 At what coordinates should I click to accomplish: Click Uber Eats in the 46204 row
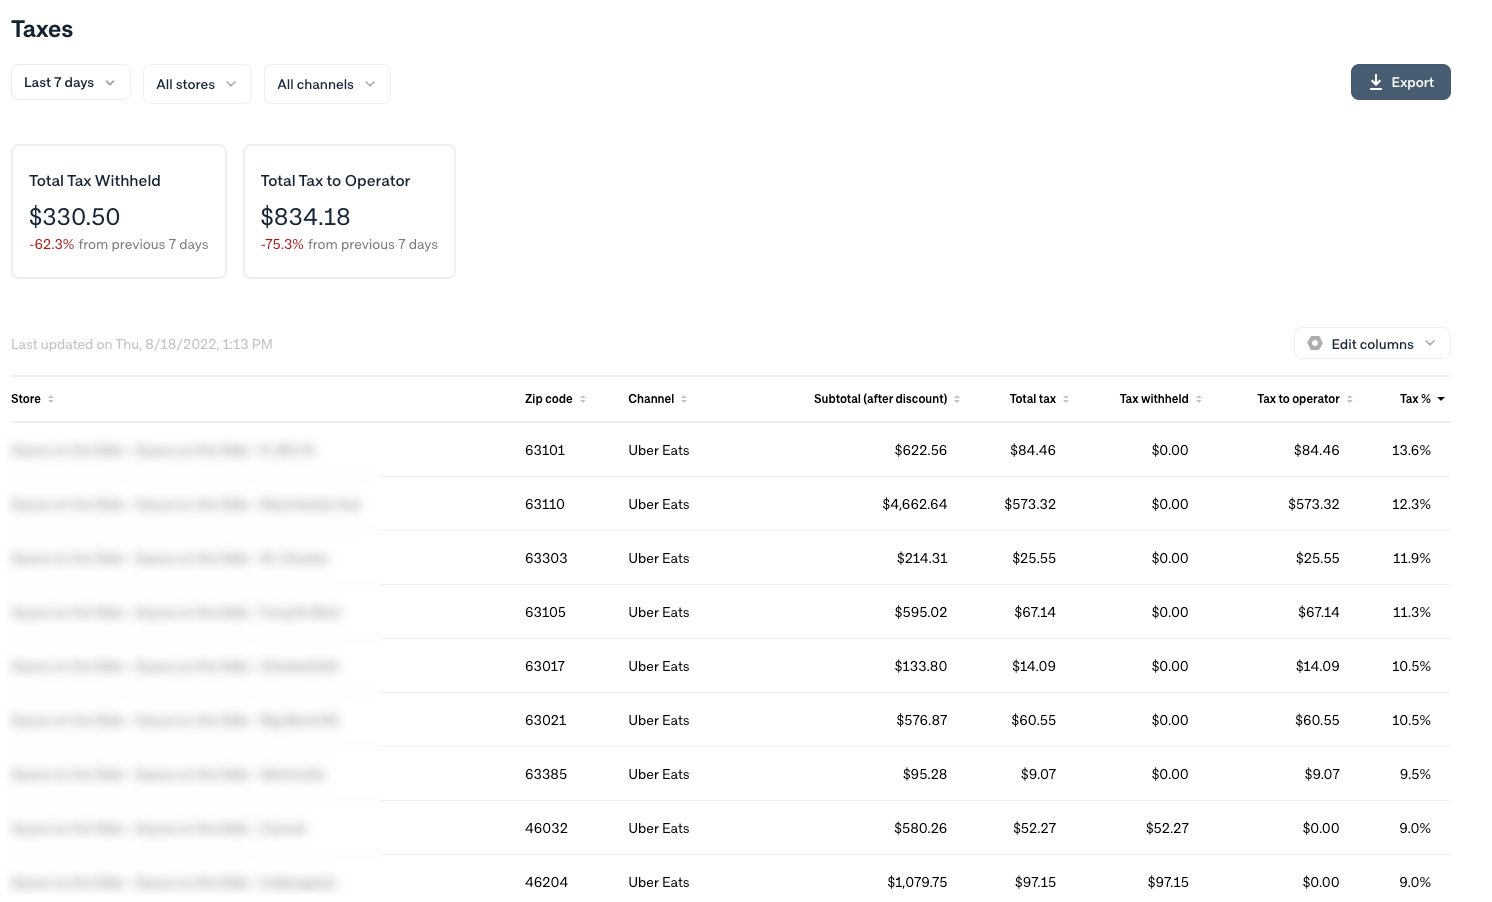coord(659,882)
